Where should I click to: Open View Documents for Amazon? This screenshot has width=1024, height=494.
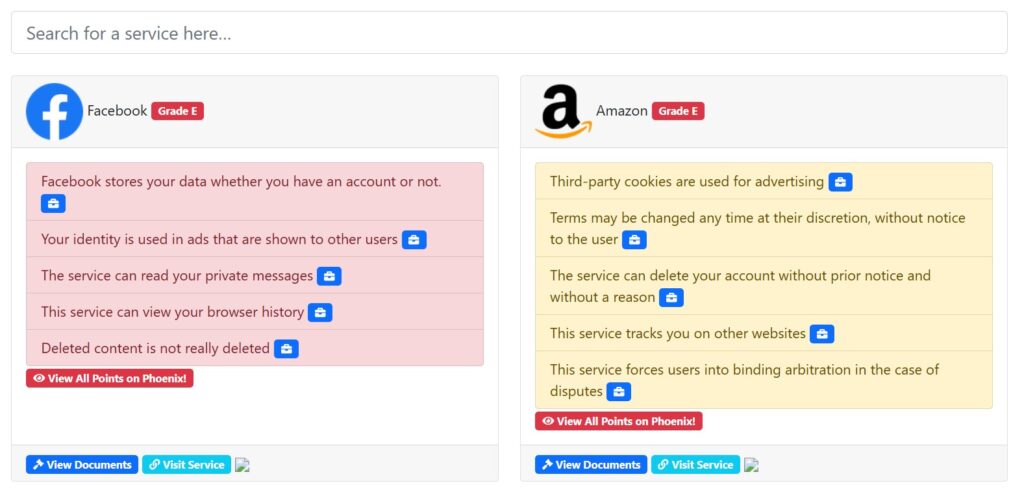click(x=591, y=465)
